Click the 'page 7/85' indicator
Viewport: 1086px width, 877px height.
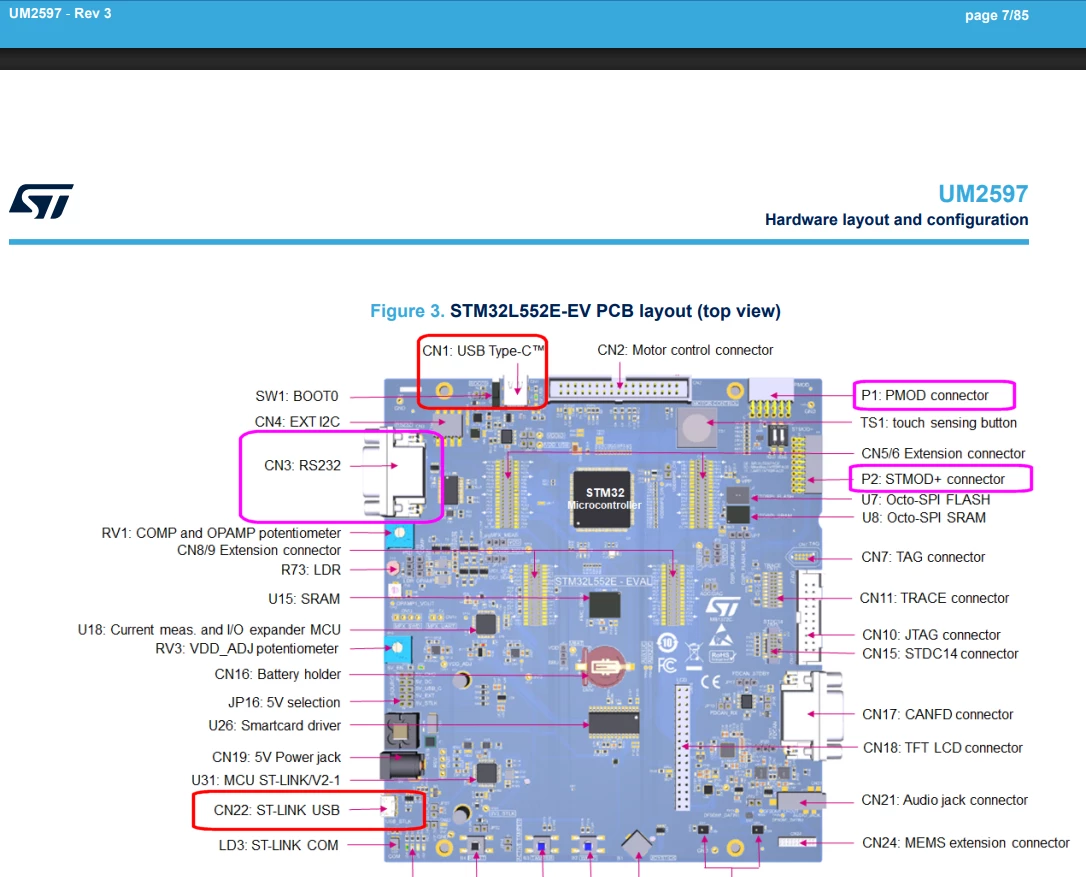coord(997,15)
